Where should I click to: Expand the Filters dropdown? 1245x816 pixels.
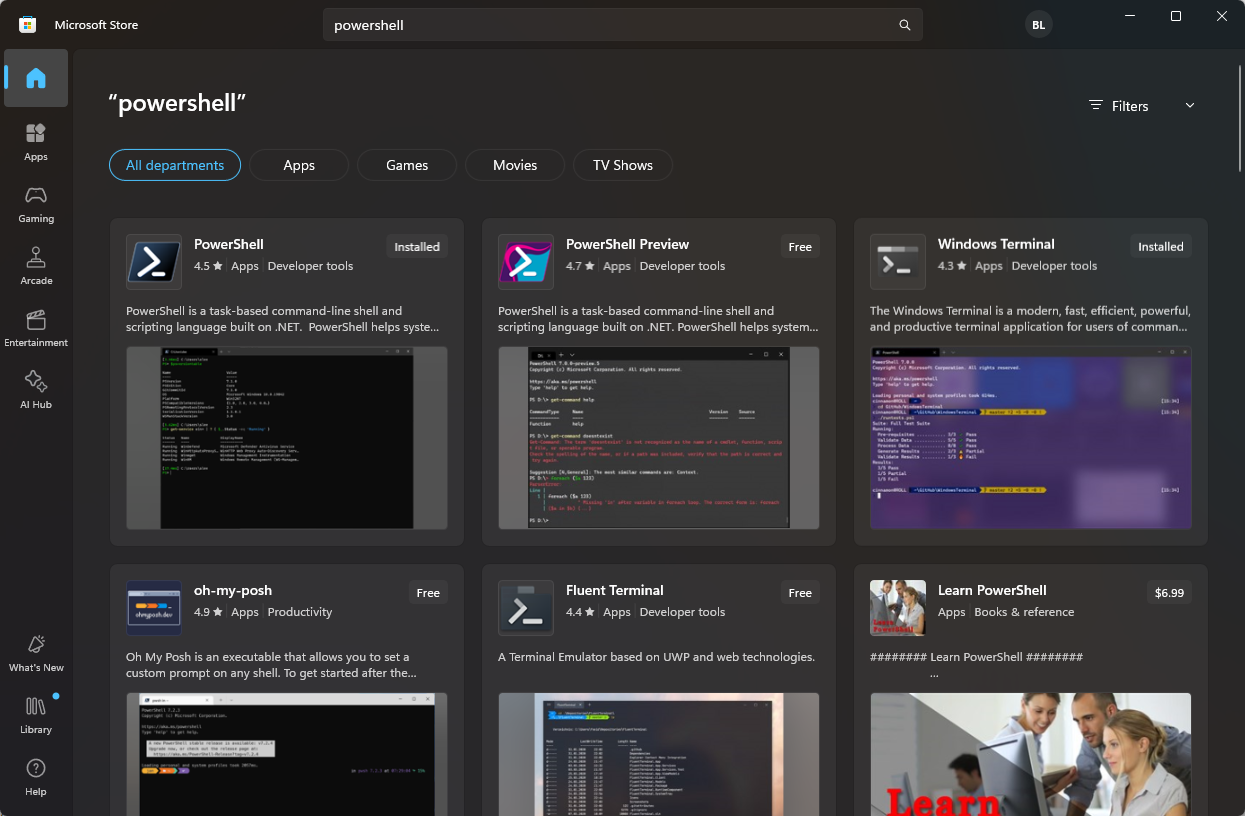point(1141,106)
